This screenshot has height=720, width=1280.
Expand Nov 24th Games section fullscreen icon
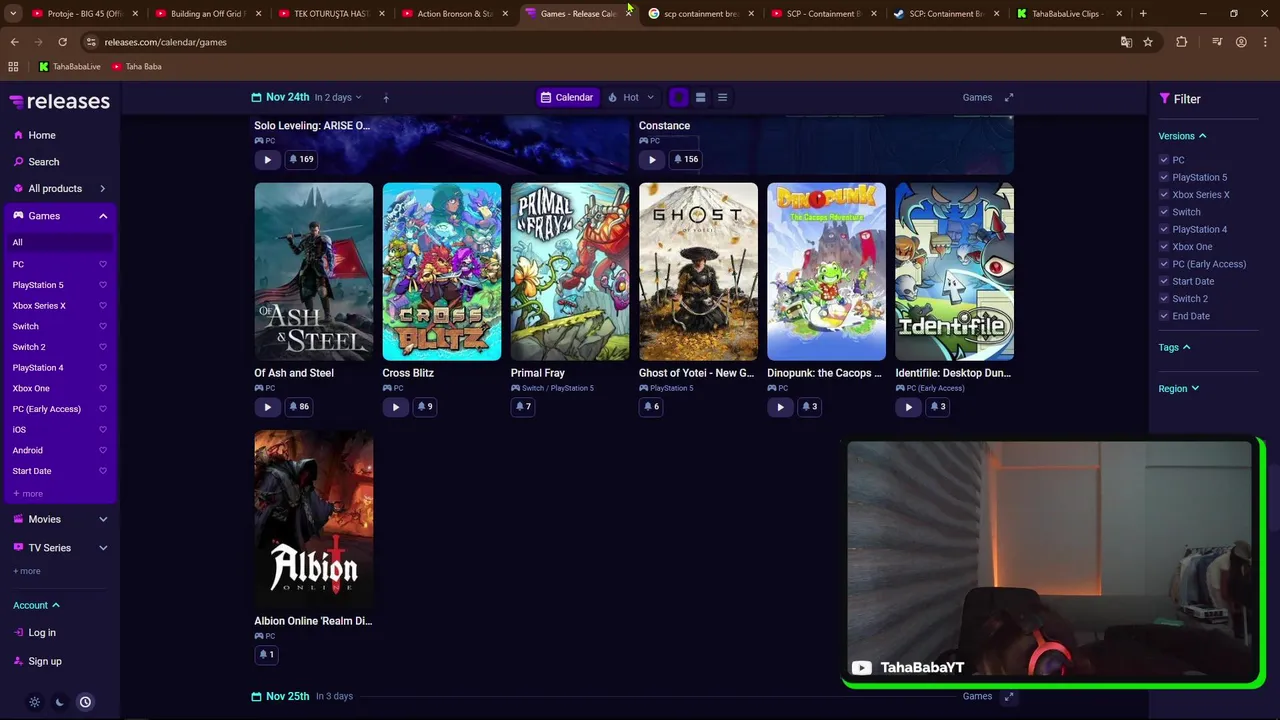[x=1009, y=97]
